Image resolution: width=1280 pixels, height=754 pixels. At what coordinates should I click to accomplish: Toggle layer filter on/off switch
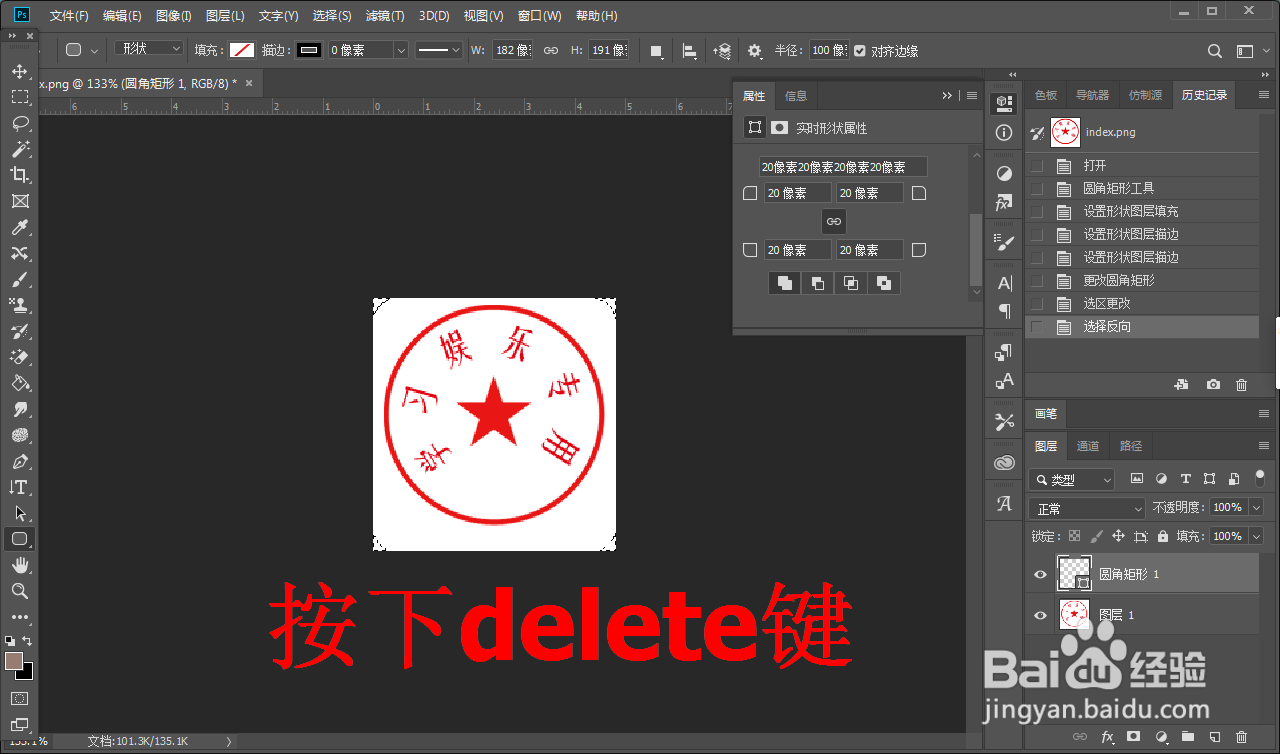(1259, 478)
